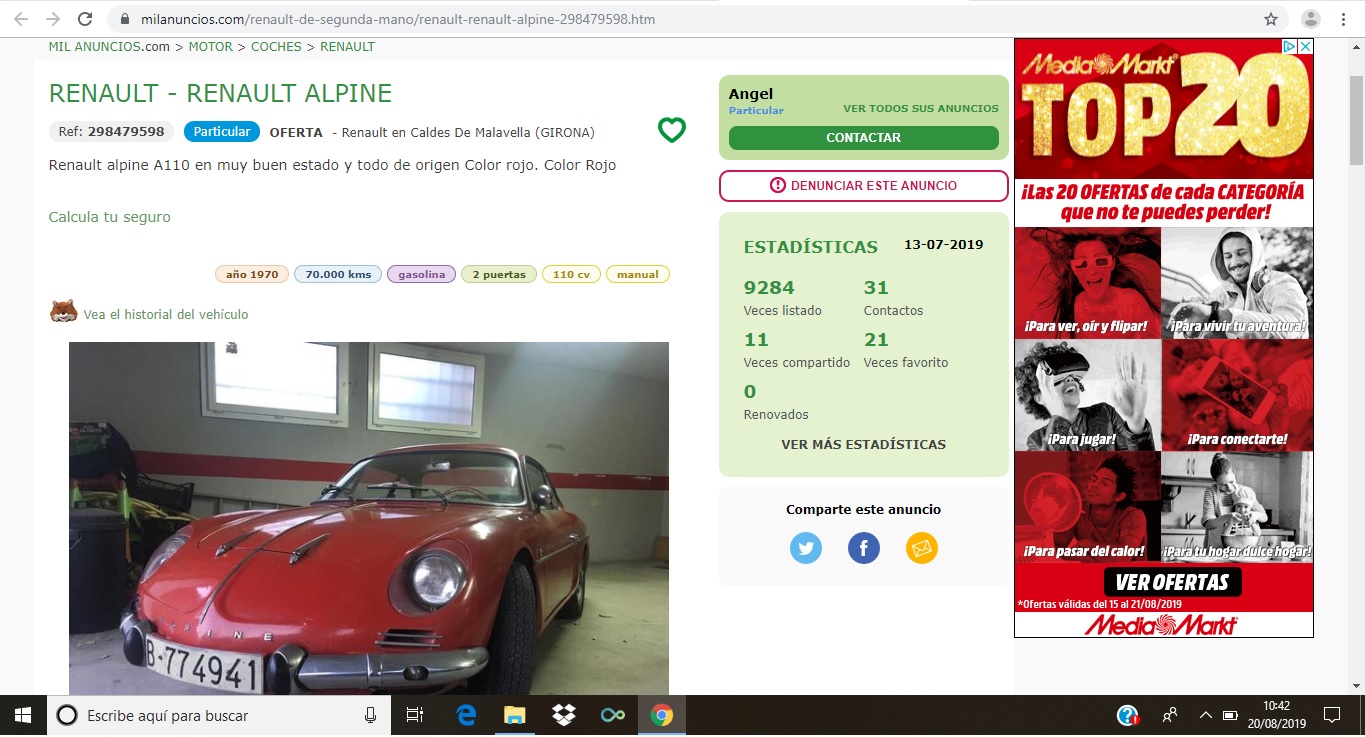1365x737 pixels.
Task: Click the 9284 Veces listado statistic
Action: [783, 298]
